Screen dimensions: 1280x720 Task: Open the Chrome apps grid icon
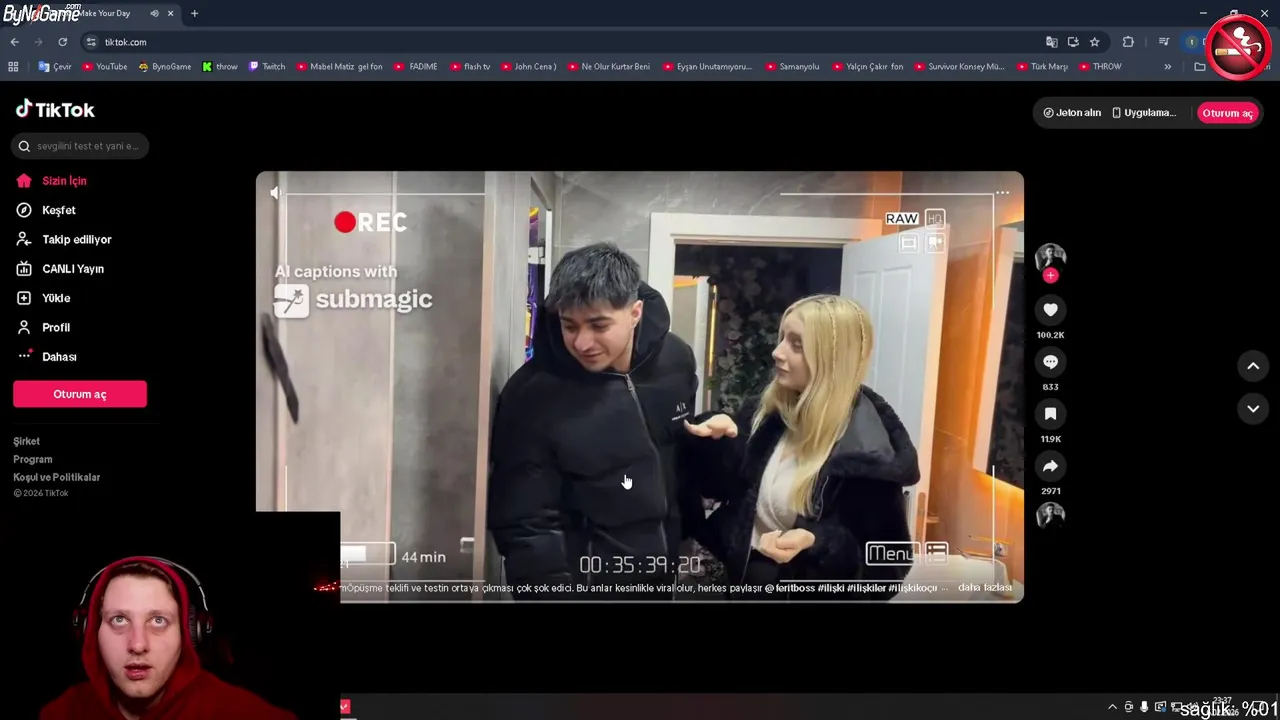13,67
